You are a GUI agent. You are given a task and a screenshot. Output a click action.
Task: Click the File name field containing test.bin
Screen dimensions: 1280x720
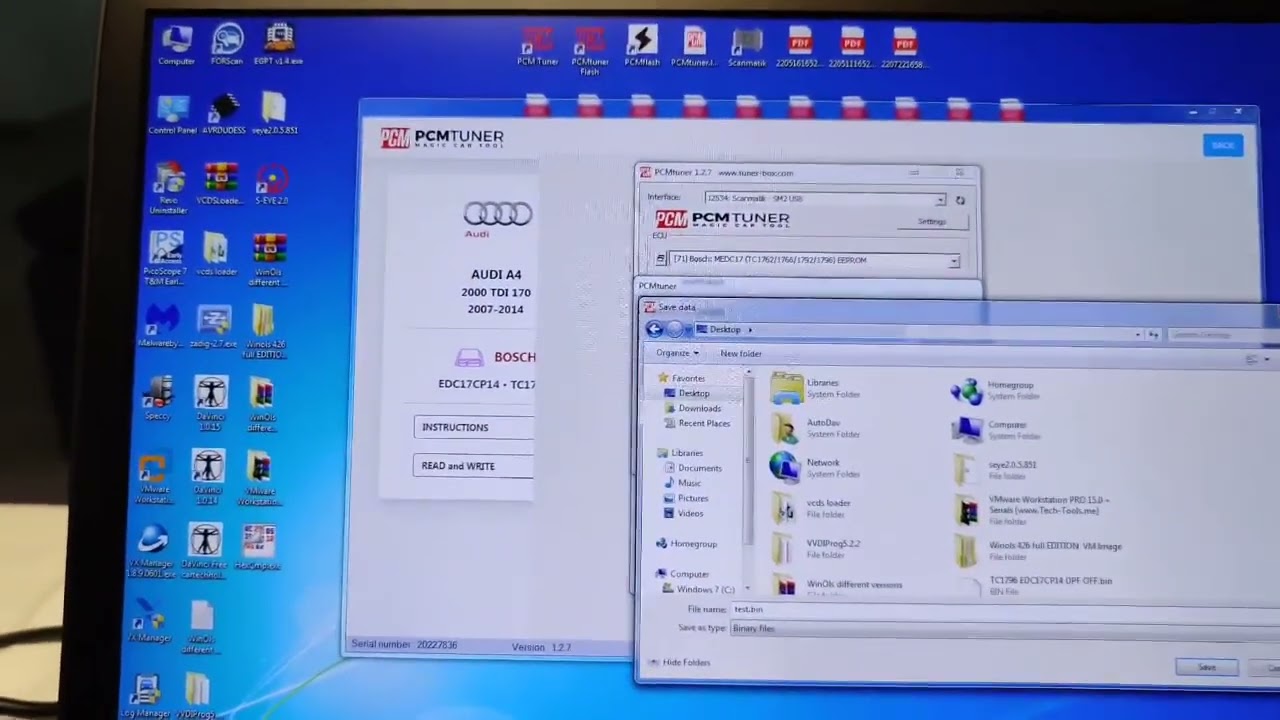1005,609
